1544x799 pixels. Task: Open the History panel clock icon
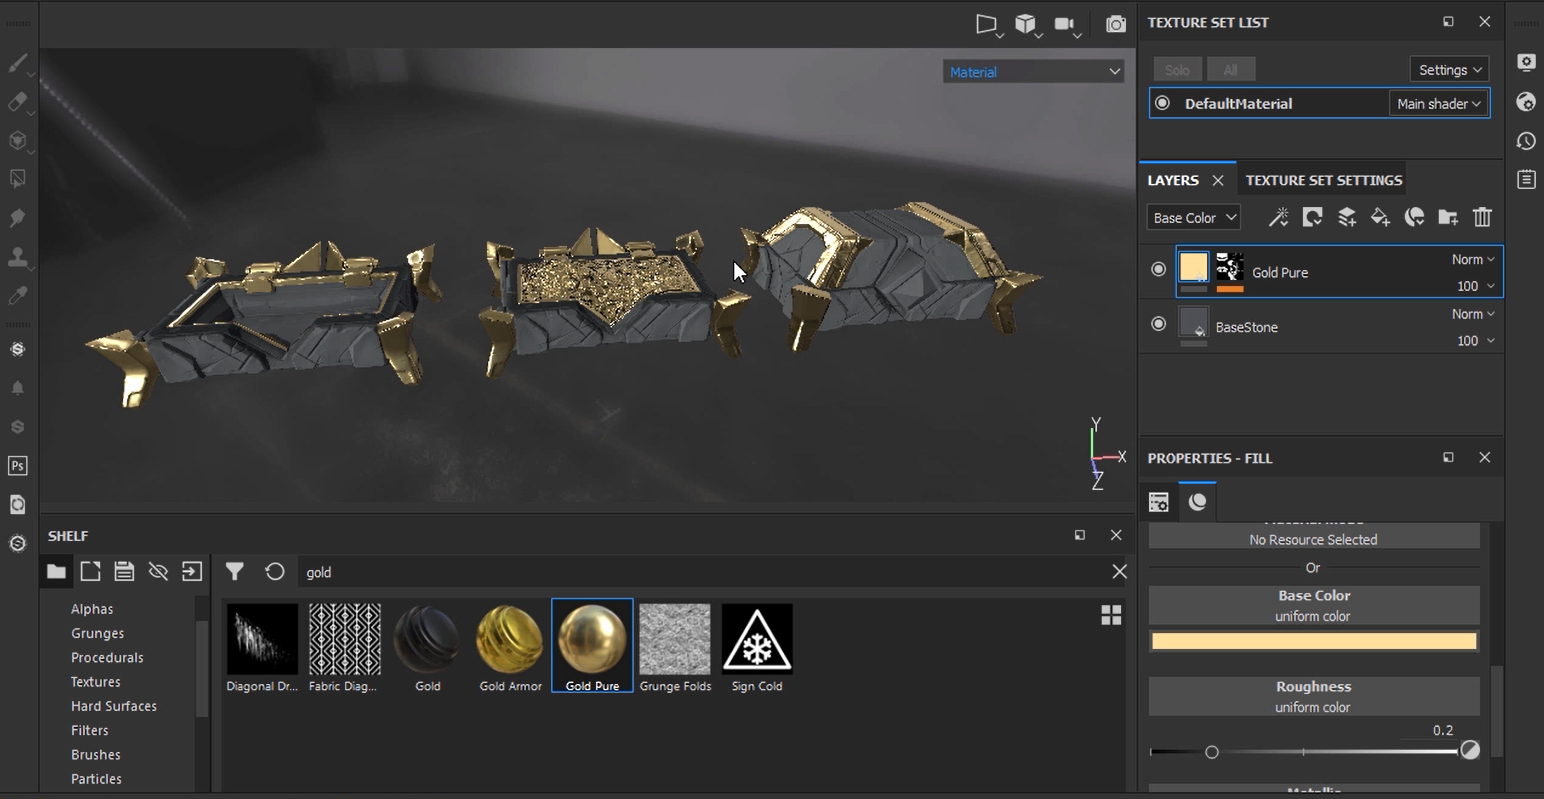[1526, 141]
